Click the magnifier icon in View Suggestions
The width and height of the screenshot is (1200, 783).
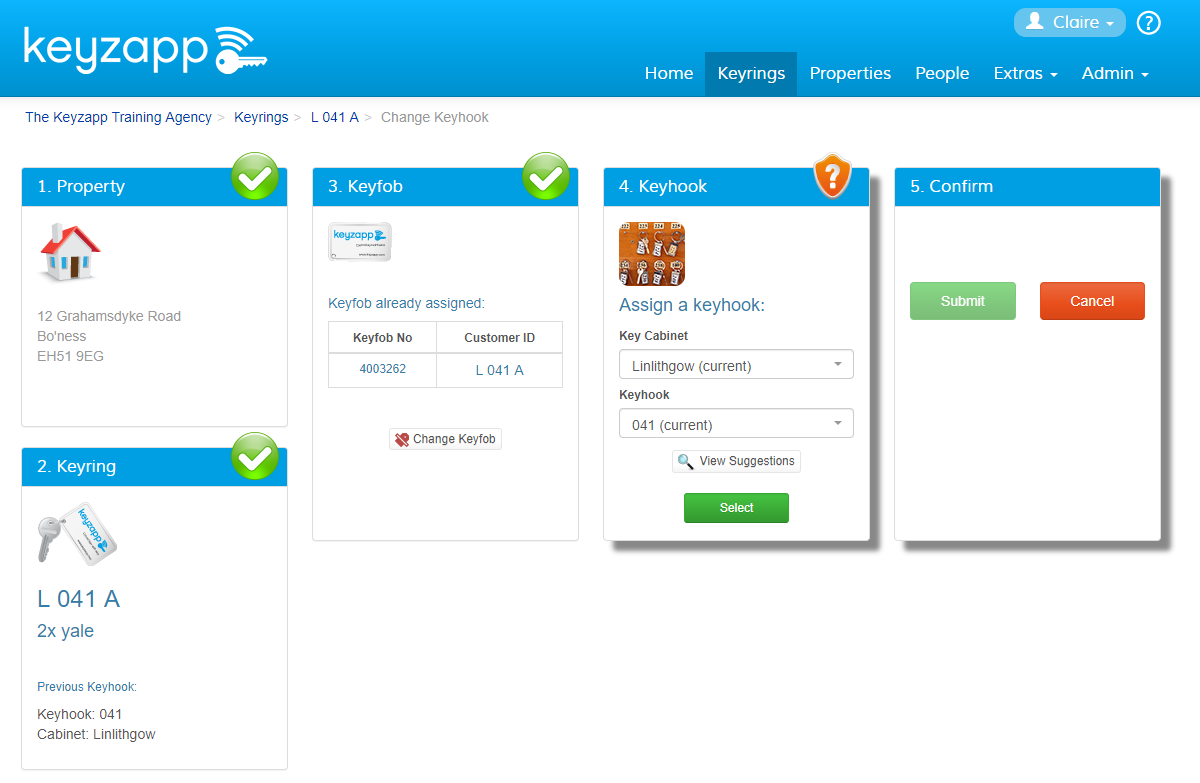[x=685, y=461]
